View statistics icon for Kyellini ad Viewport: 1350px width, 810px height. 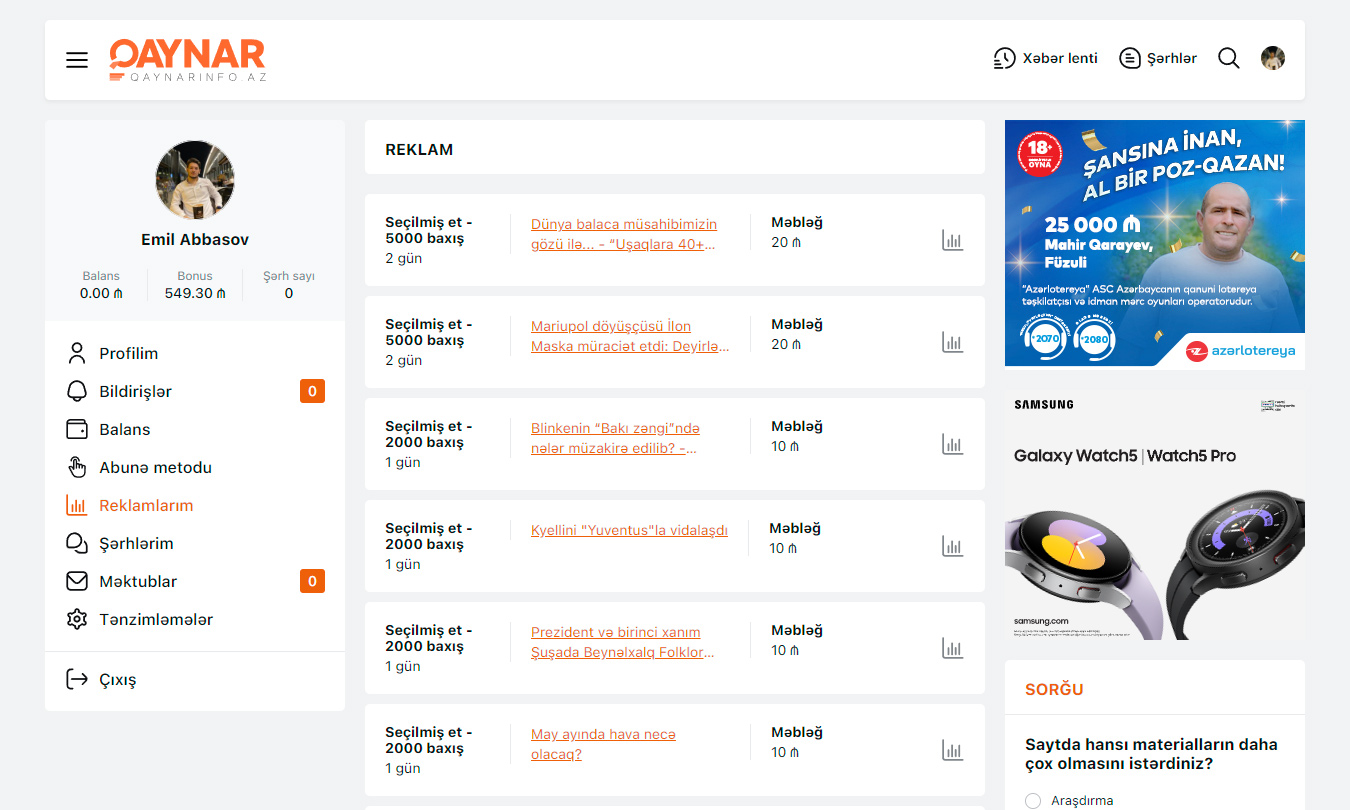pyautogui.click(x=952, y=546)
